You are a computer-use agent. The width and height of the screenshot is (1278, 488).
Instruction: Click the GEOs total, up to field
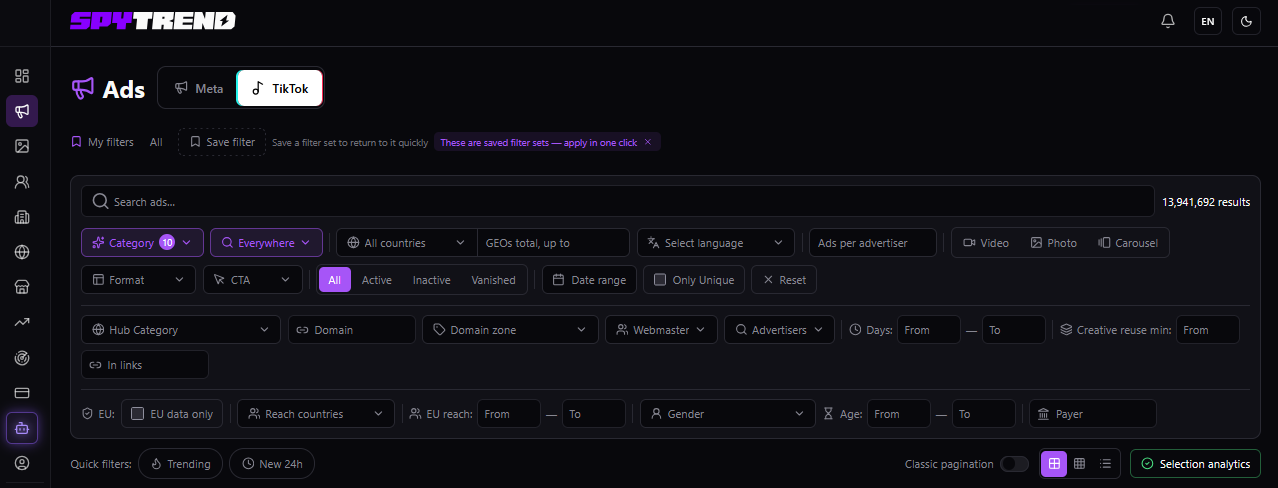pos(553,243)
